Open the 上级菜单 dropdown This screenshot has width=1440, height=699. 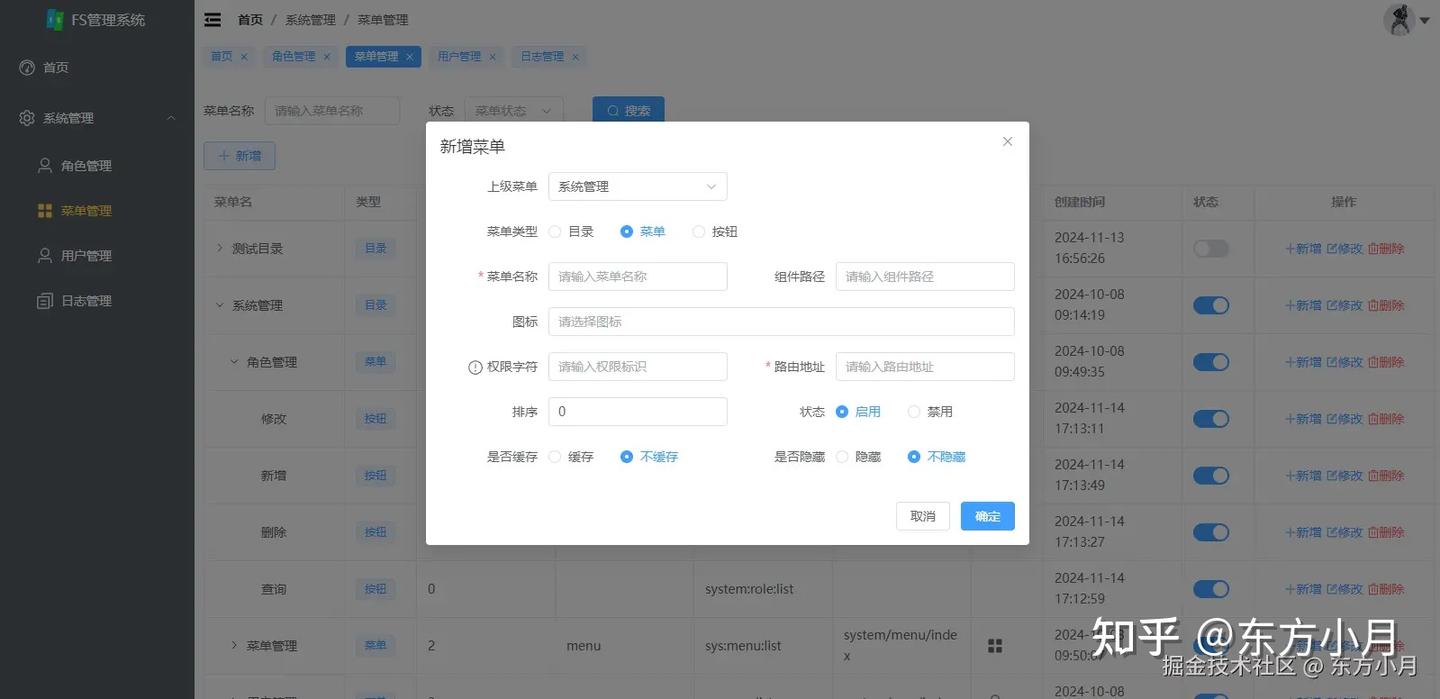(x=637, y=186)
